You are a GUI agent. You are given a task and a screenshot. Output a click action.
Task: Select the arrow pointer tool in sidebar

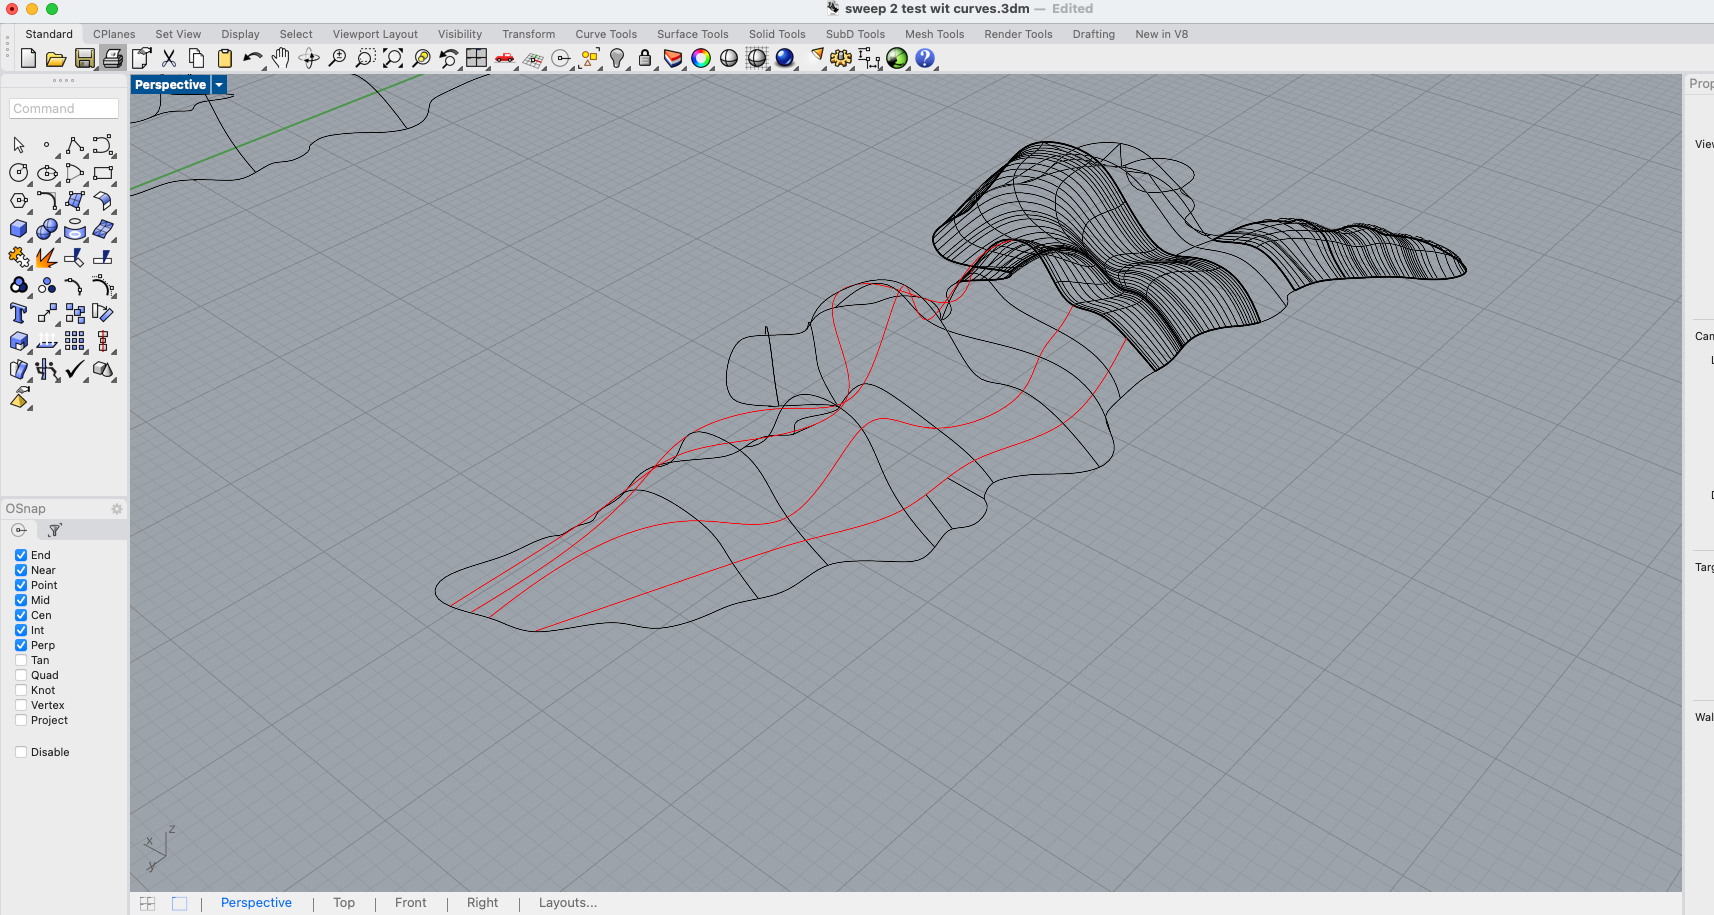(19, 146)
